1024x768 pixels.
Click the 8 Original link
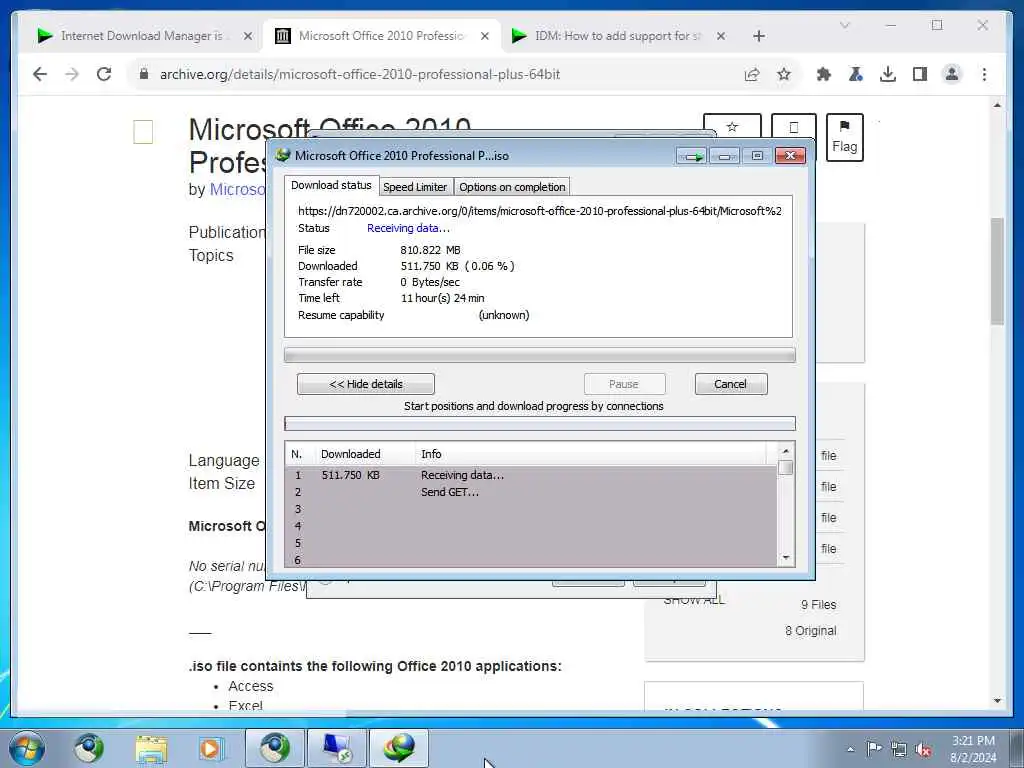[810, 630]
